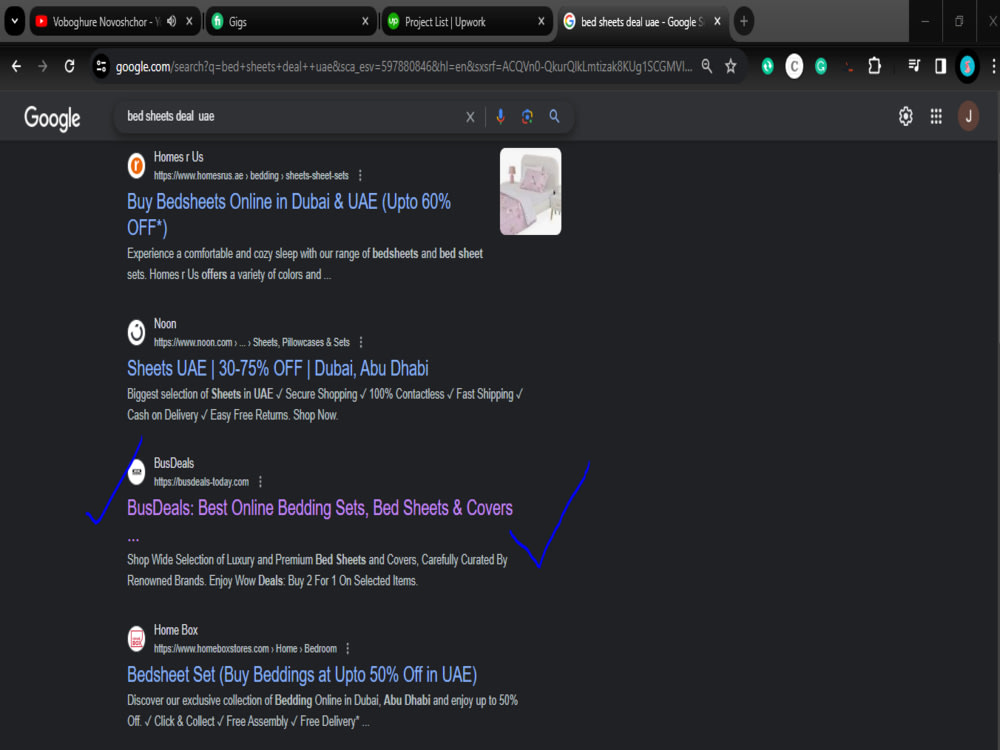Open the Google apps grid
The height and width of the screenshot is (750, 1000).
[936, 117]
